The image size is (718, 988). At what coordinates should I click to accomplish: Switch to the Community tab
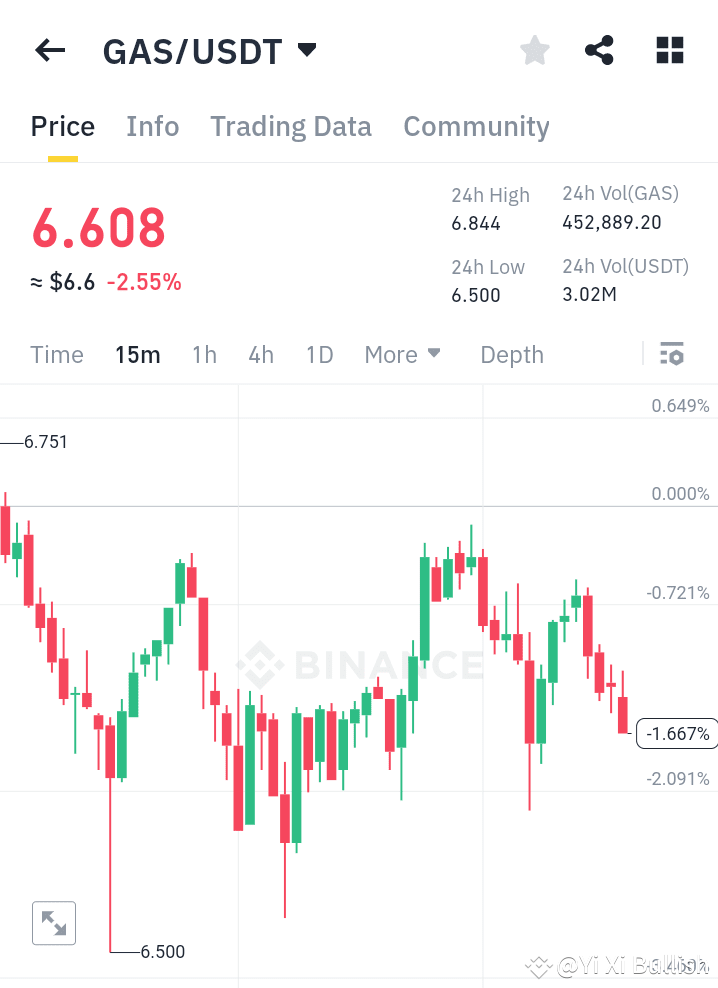click(x=476, y=126)
